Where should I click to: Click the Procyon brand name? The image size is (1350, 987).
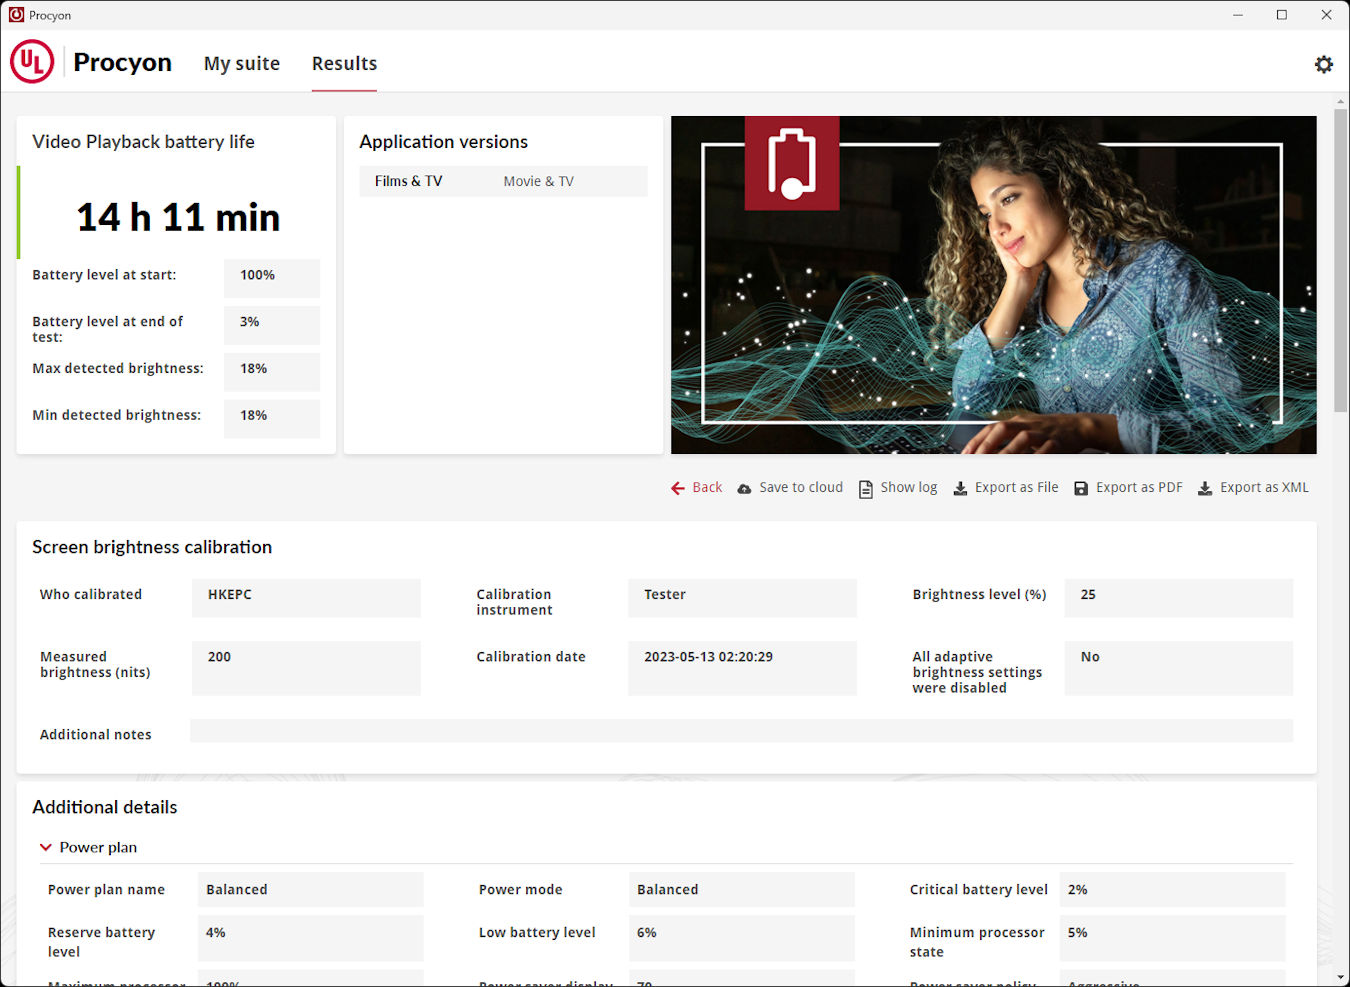pos(122,62)
